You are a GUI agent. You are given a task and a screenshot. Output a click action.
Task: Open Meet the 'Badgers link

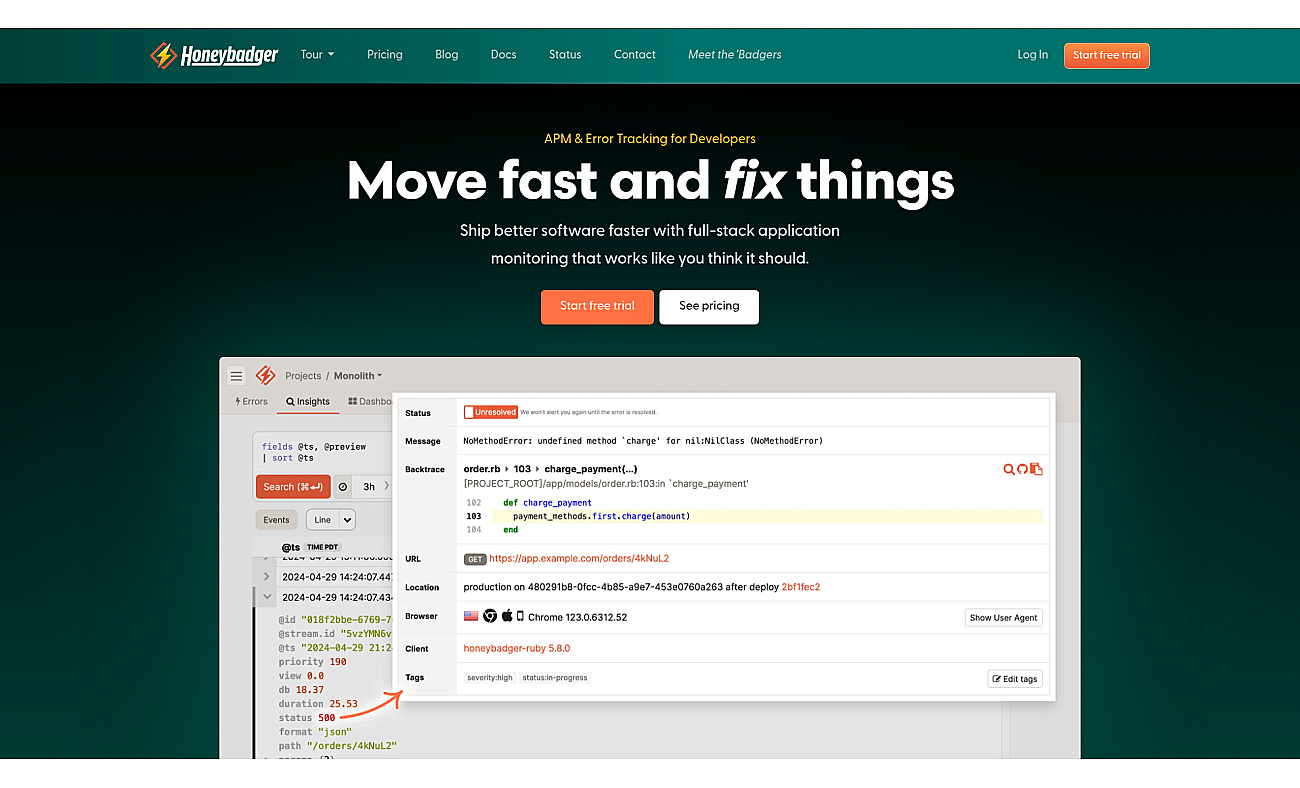[x=735, y=55]
